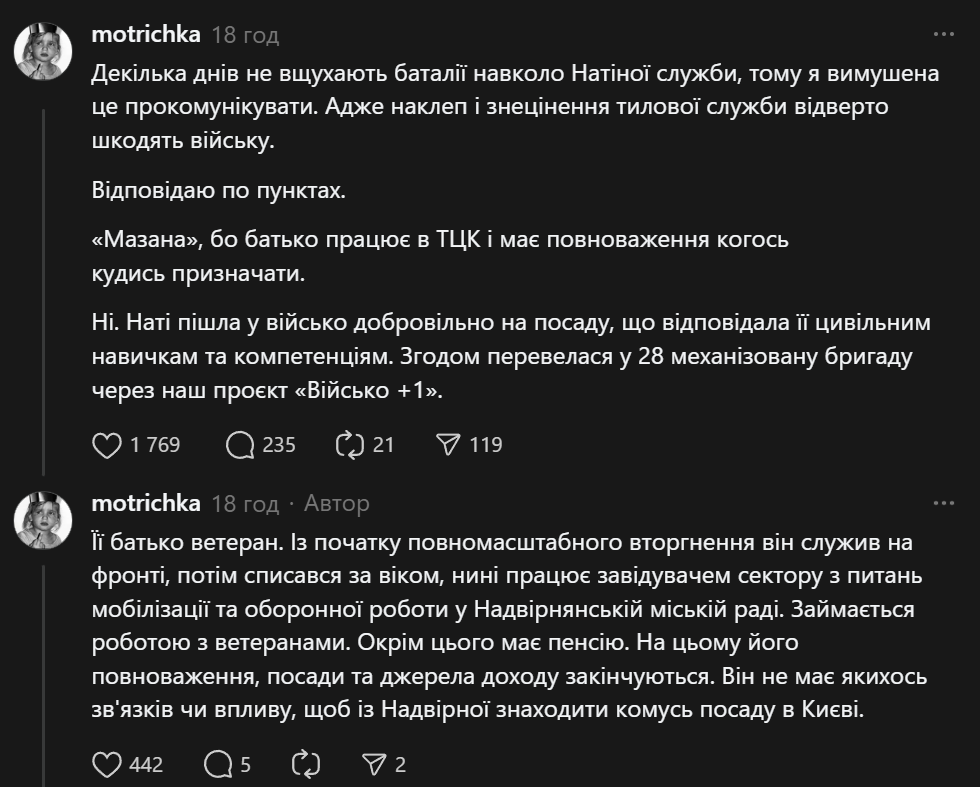Like the second post with 442 likes

[107, 765]
